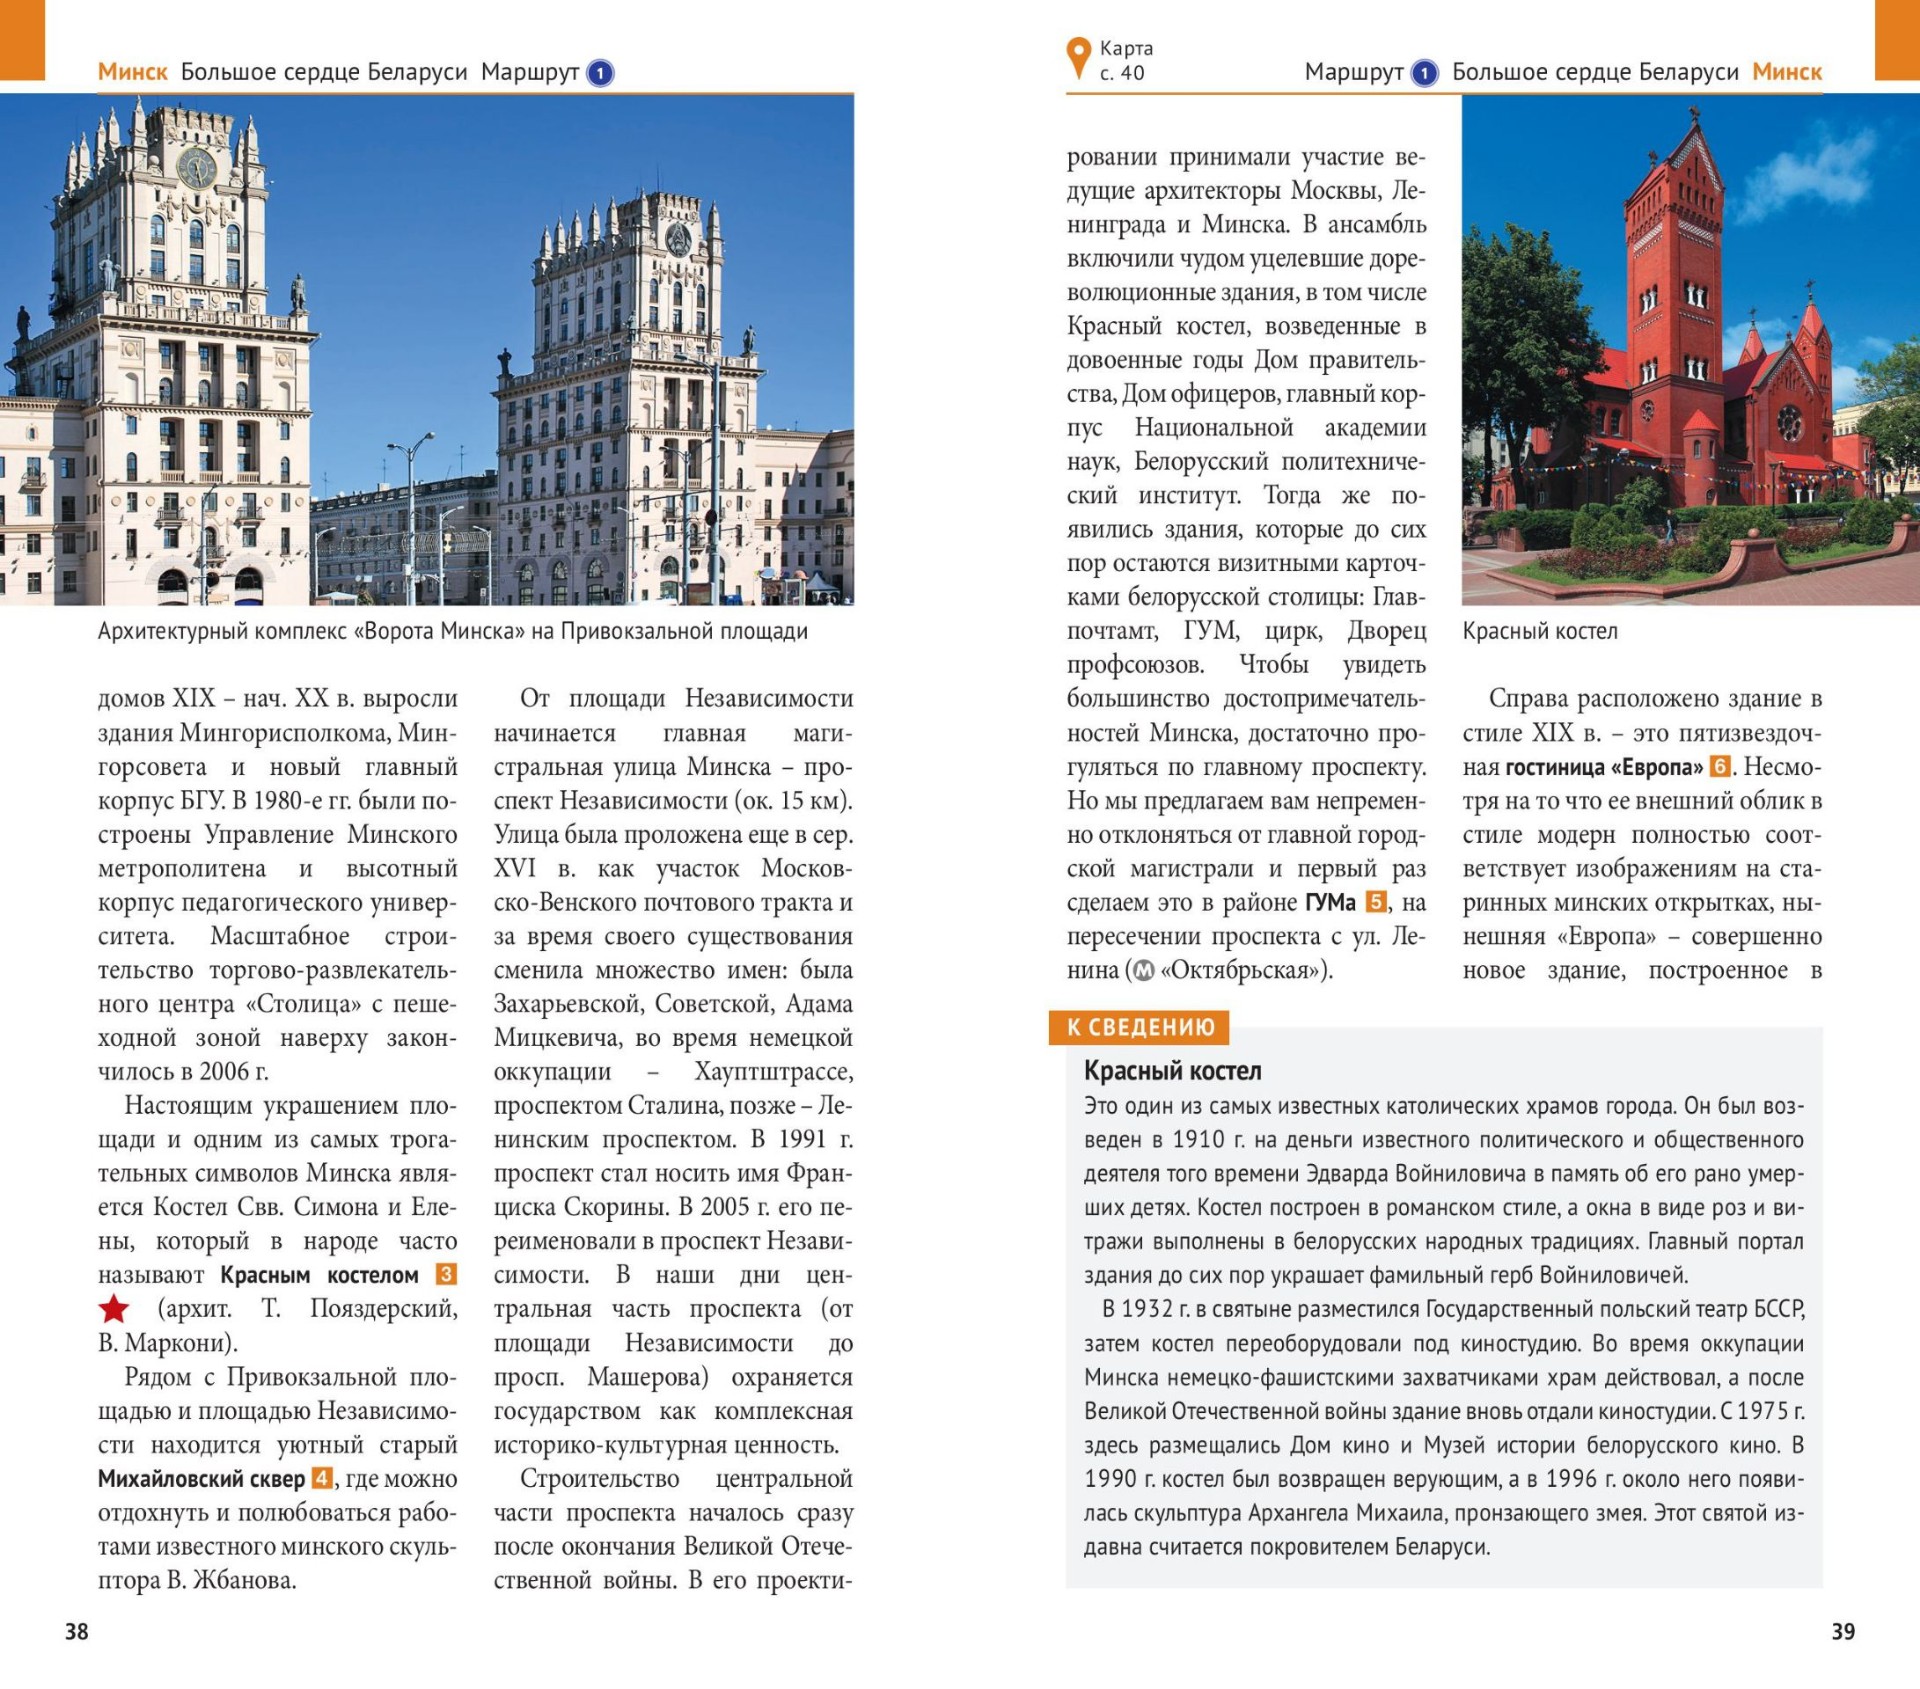Click blue route number circle on left header
This screenshot has height=1689, width=1920.
[x=600, y=73]
